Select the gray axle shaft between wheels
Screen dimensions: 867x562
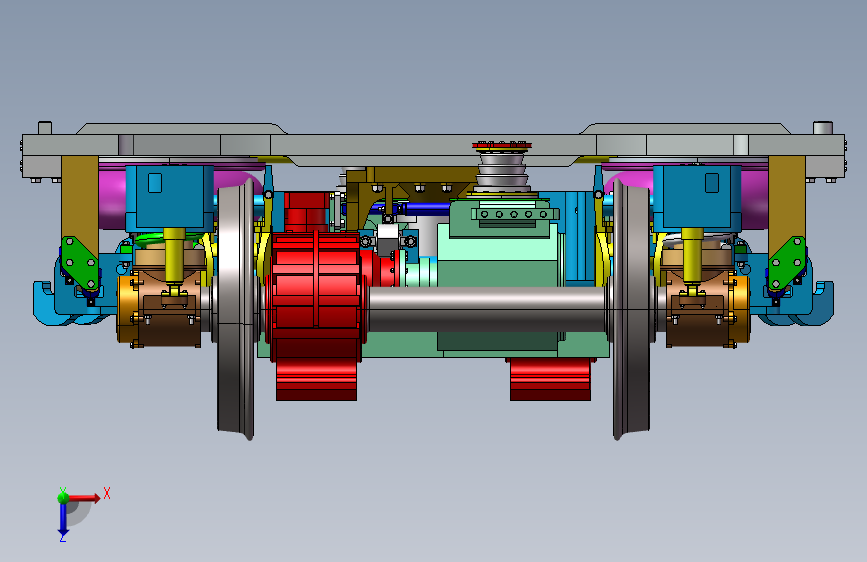click(487, 309)
